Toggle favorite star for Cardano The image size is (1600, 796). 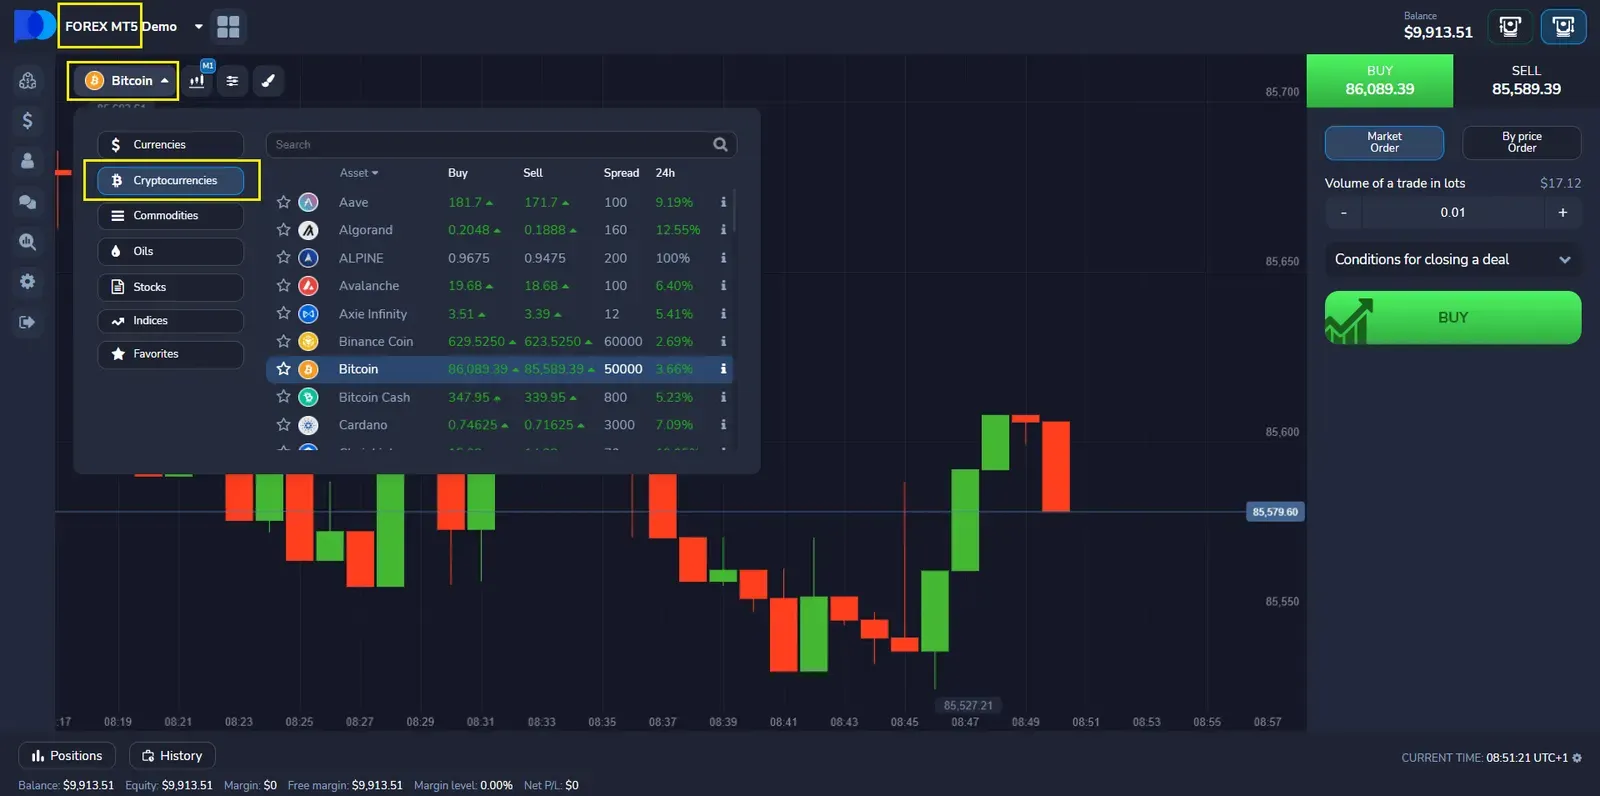pyautogui.click(x=284, y=425)
